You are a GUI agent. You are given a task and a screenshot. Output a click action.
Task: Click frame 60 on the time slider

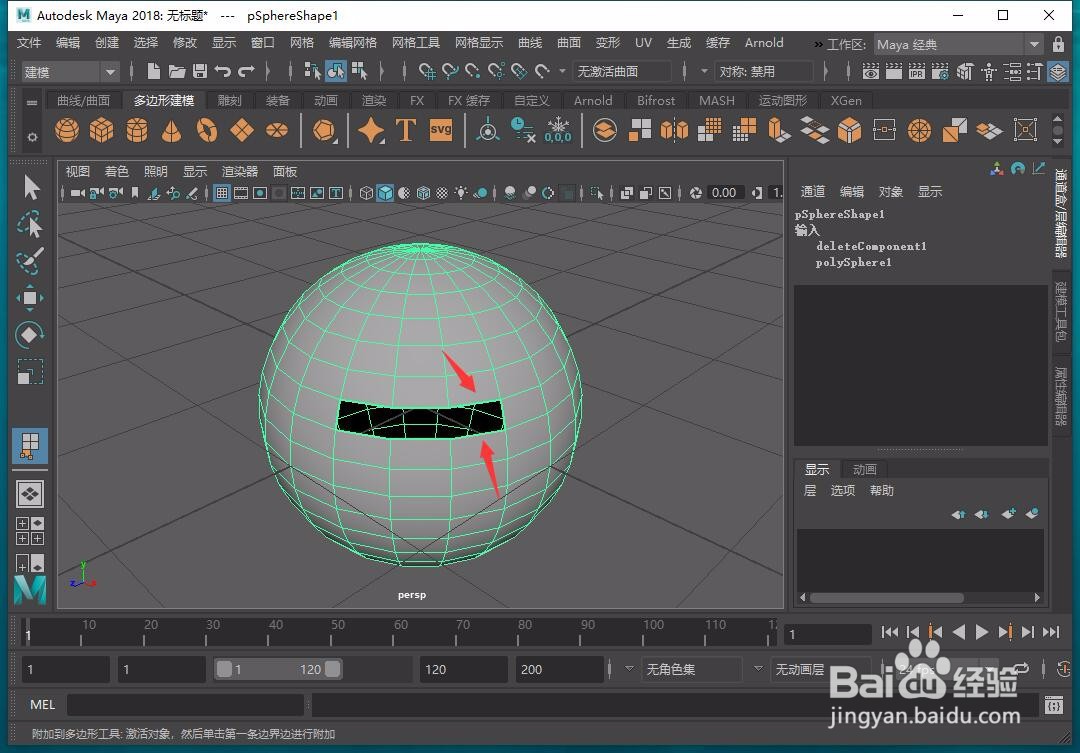(x=393, y=632)
